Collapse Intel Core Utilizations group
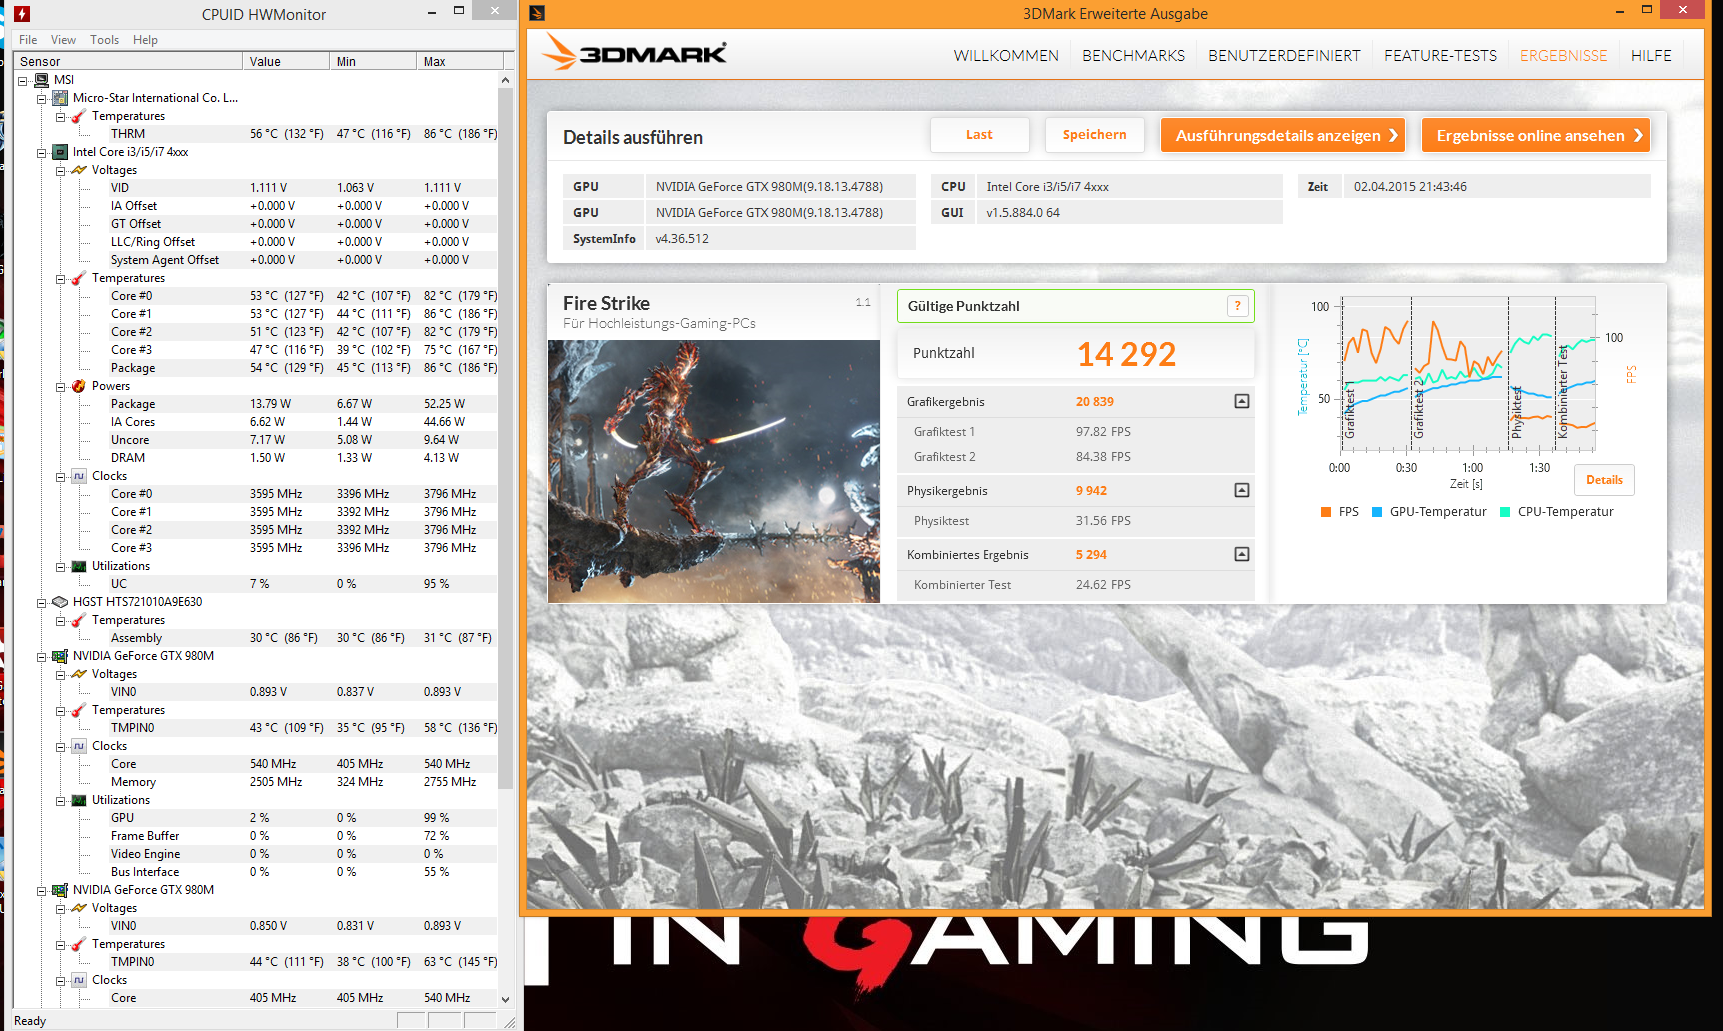 [61, 566]
